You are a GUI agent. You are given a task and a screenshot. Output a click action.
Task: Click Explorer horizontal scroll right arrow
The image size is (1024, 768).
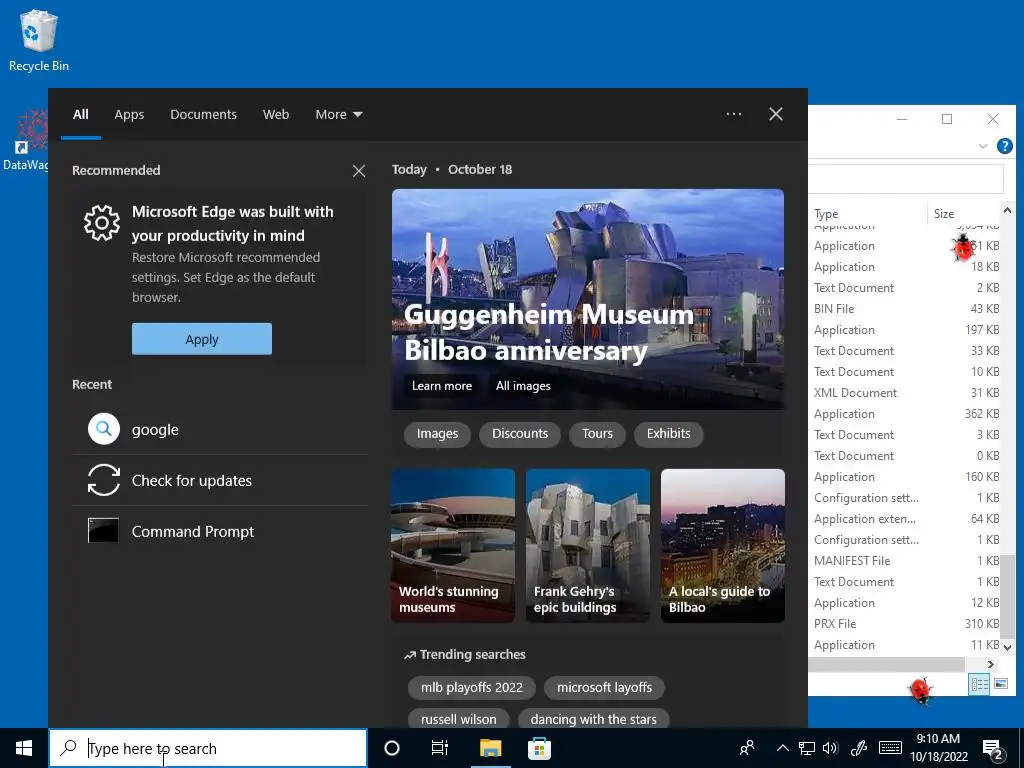point(991,664)
